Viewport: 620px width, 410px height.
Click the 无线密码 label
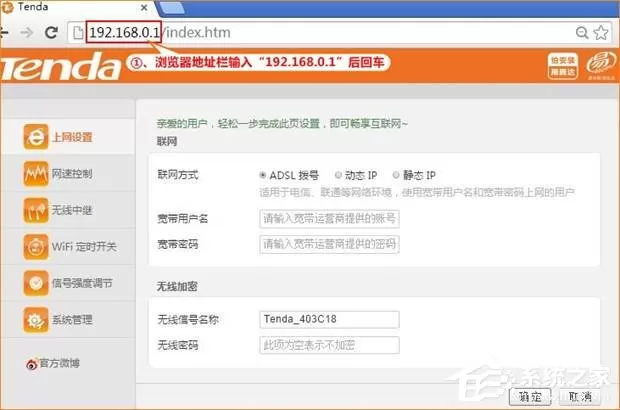[x=178, y=345]
